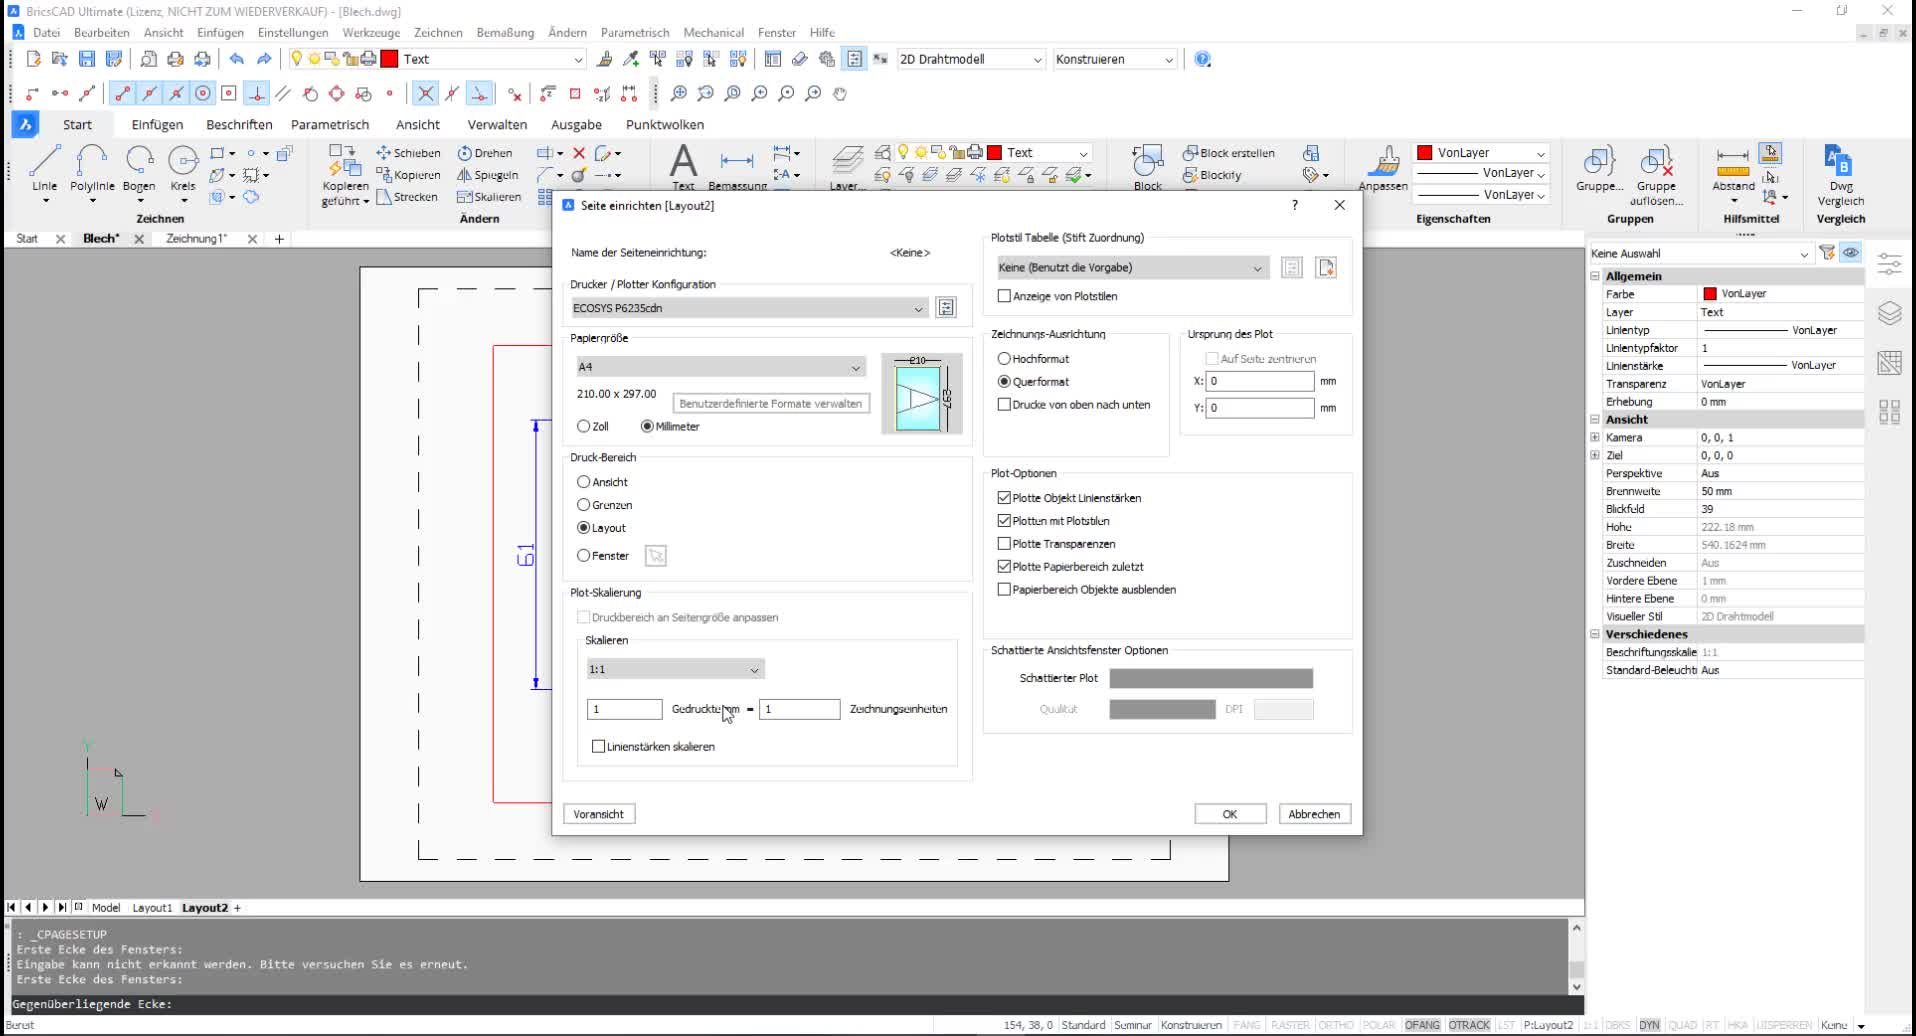Click Benutzerdefinierte Formate verwalten button
Viewport: 1916px width, 1036px height.
pos(770,404)
